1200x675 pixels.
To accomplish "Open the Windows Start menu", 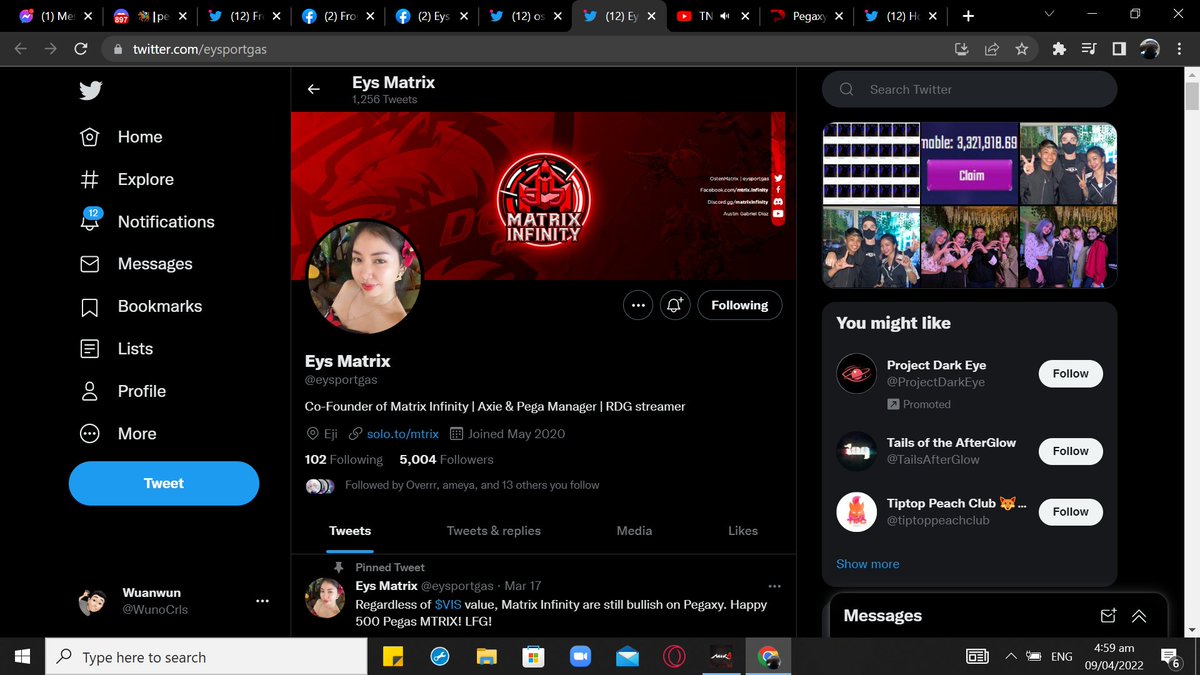I will pyautogui.click(x=22, y=657).
